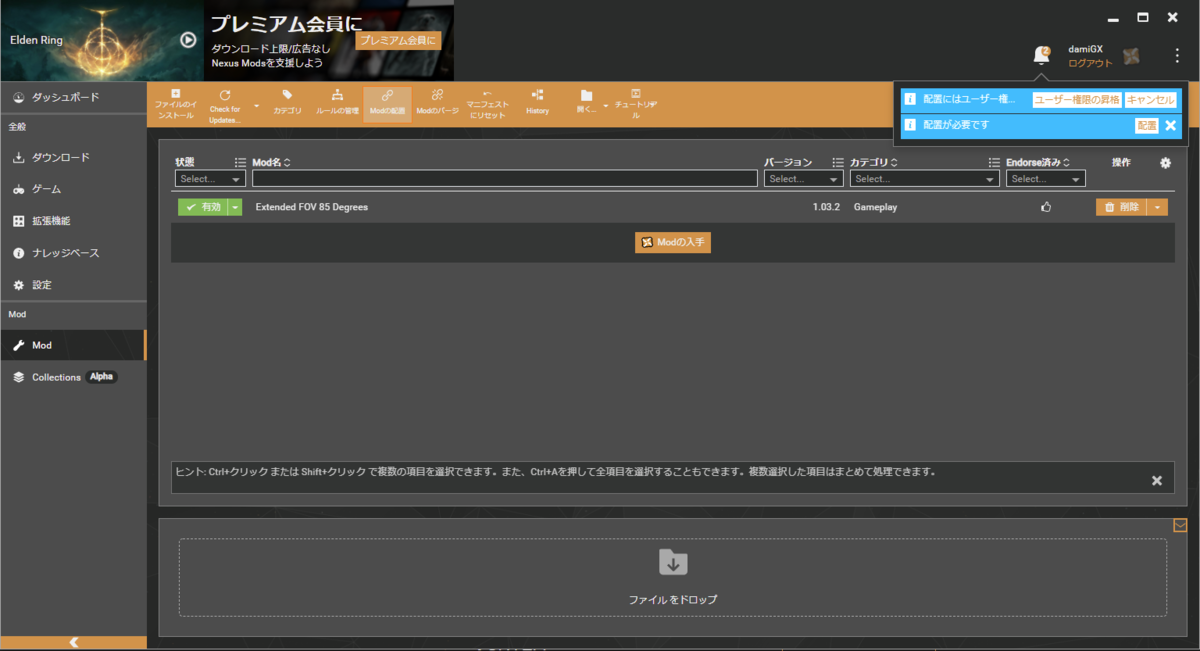
Task: Expand the 開く dropdown arrow
Action: click(x=606, y=105)
